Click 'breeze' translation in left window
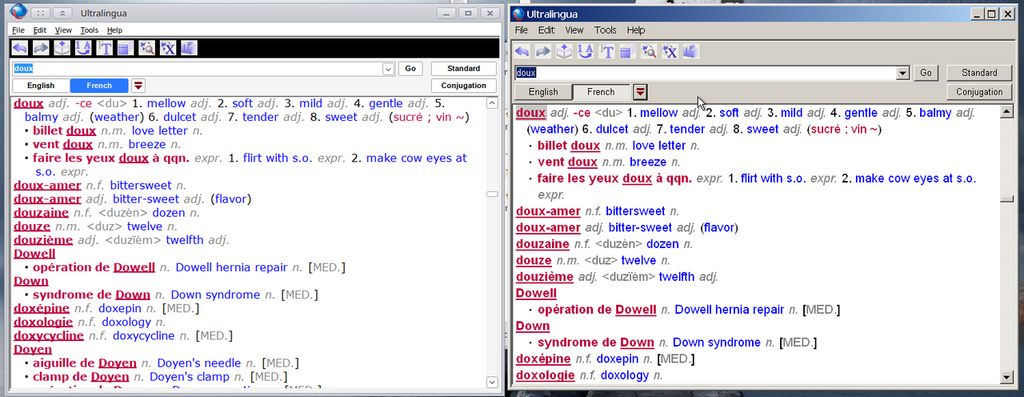Viewport: 1024px width, 397px height. [x=147, y=144]
